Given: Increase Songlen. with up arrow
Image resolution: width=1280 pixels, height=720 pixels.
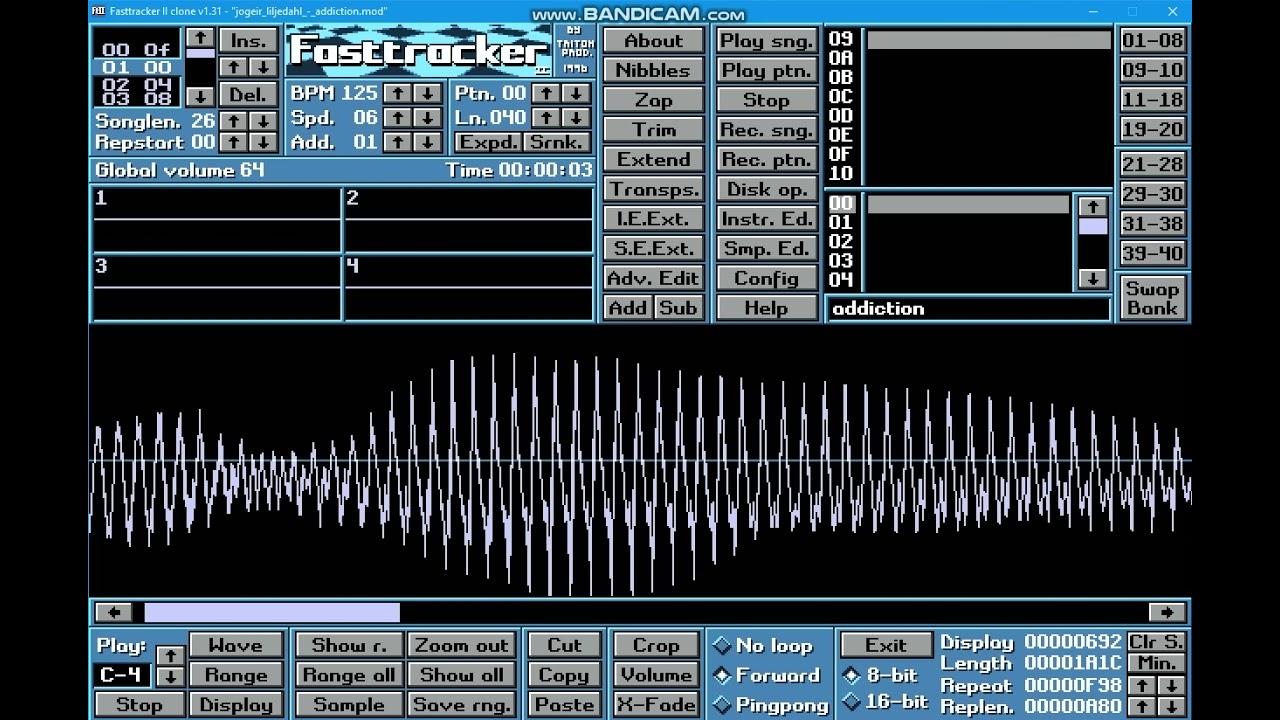Looking at the screenshot, I should [x=233, y=121].
